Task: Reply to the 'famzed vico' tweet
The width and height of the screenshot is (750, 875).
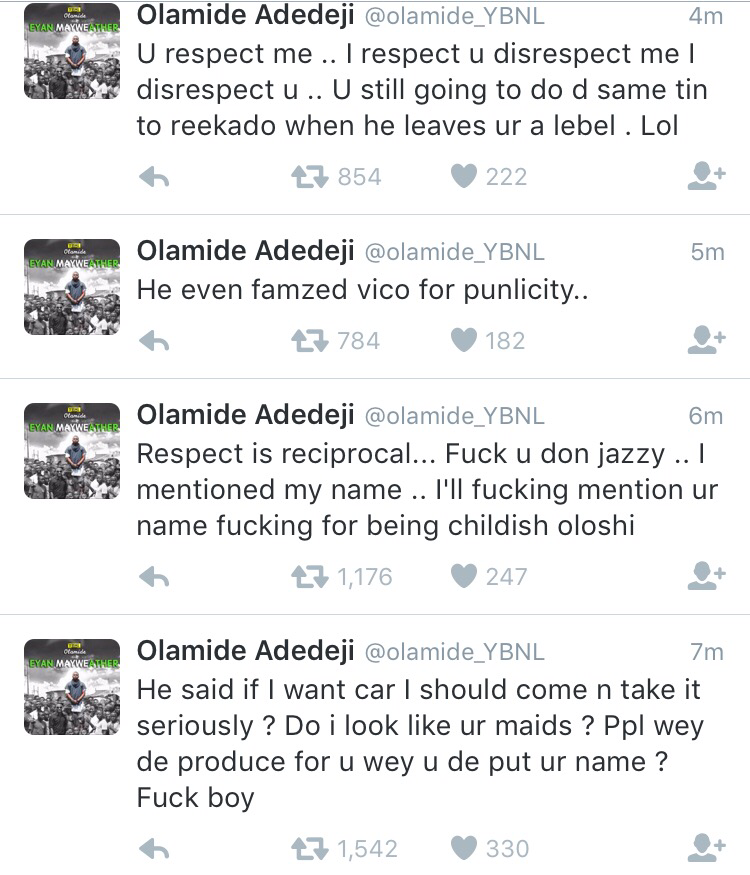Action: pos(153,341)
